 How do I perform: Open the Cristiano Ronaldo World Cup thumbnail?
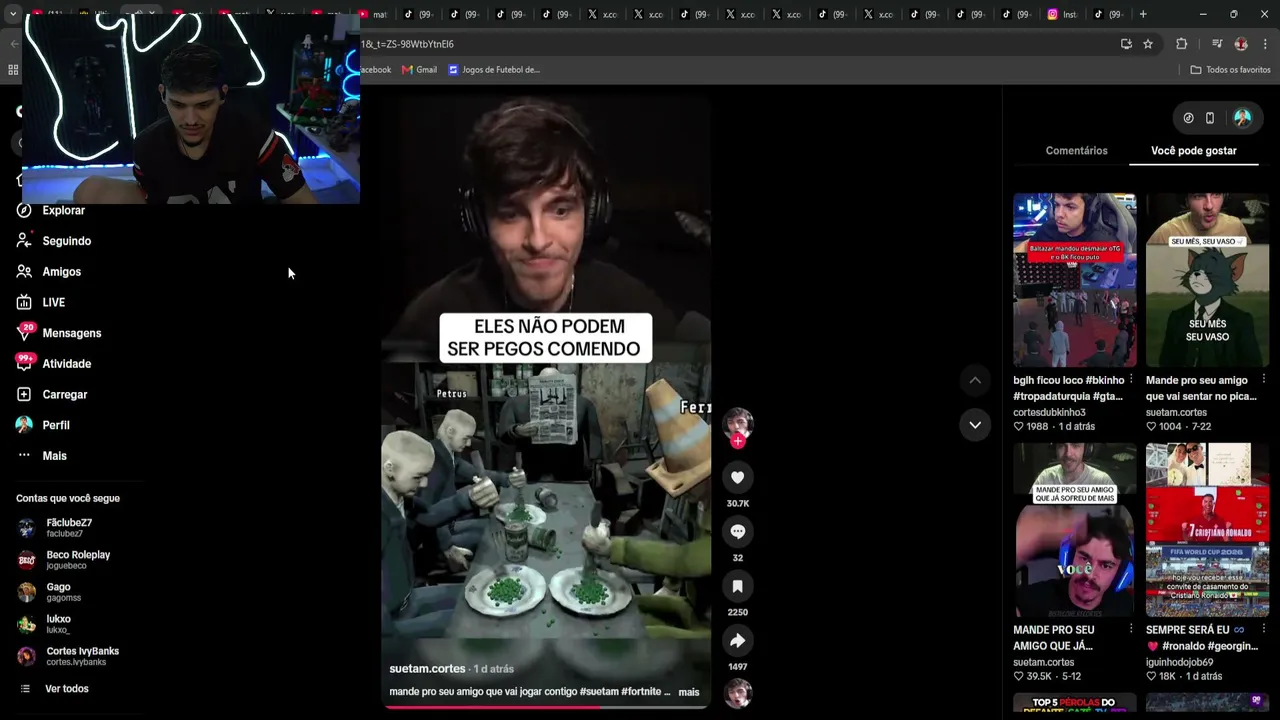coord(1207,530)
